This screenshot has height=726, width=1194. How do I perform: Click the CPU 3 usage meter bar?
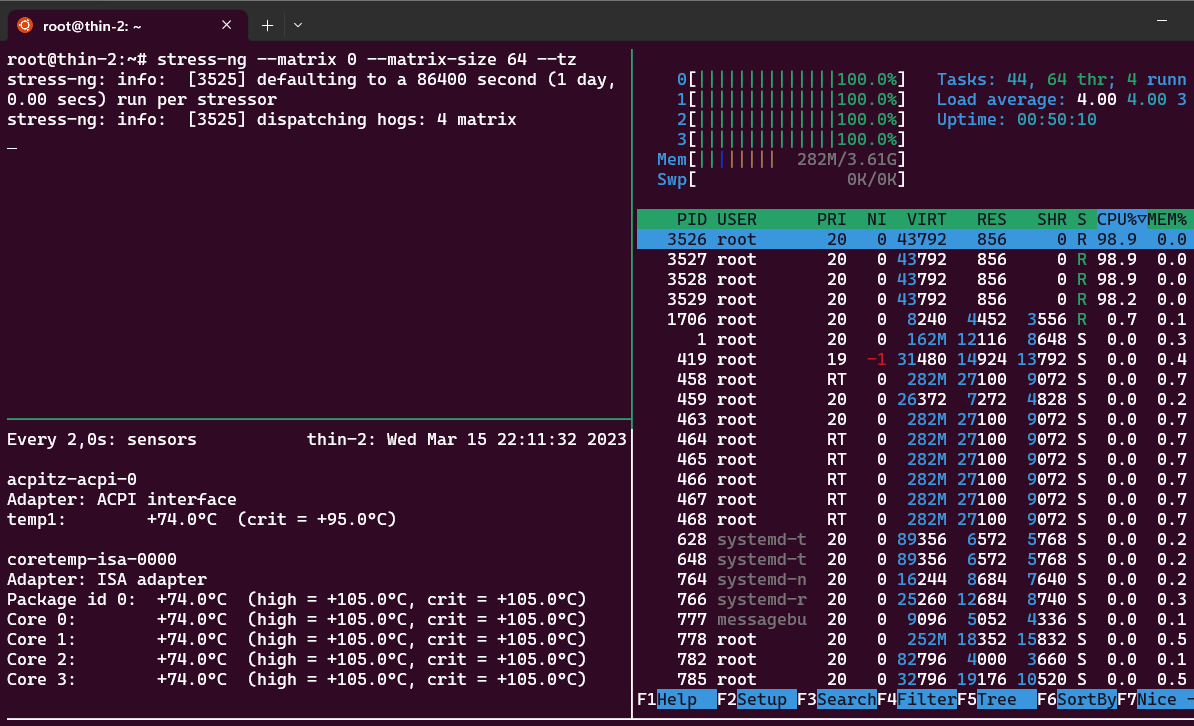(x=791, y=139)
